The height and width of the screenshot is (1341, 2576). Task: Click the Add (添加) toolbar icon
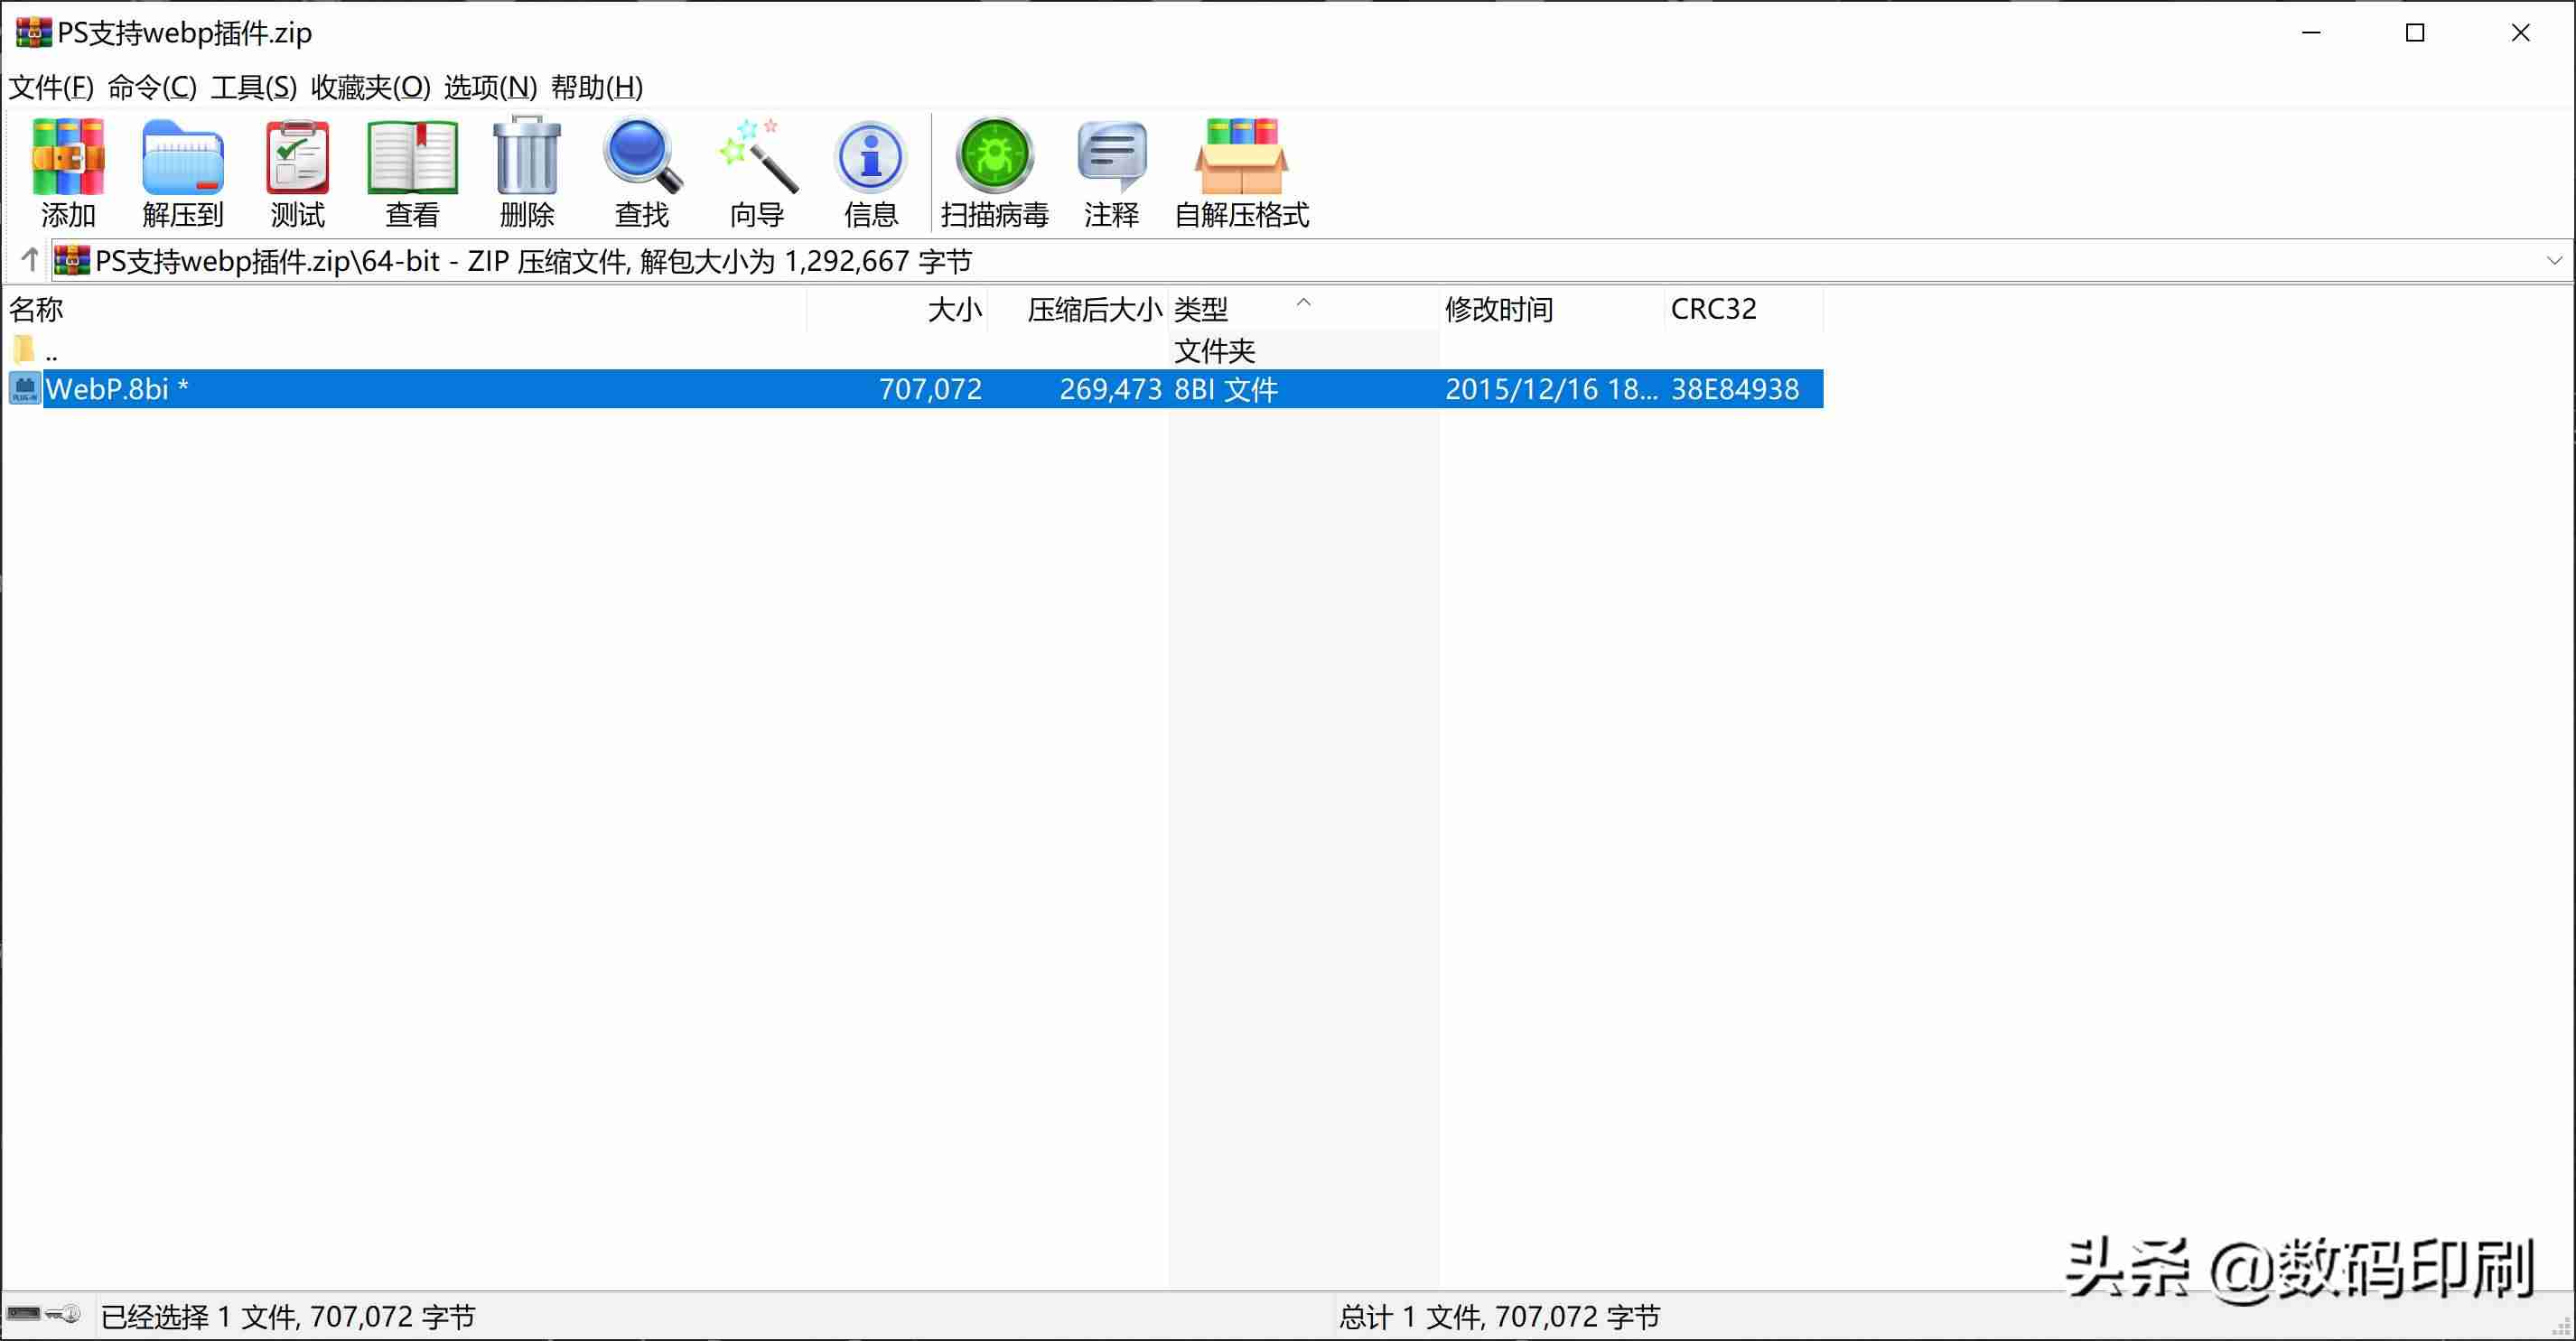point(68,172)
